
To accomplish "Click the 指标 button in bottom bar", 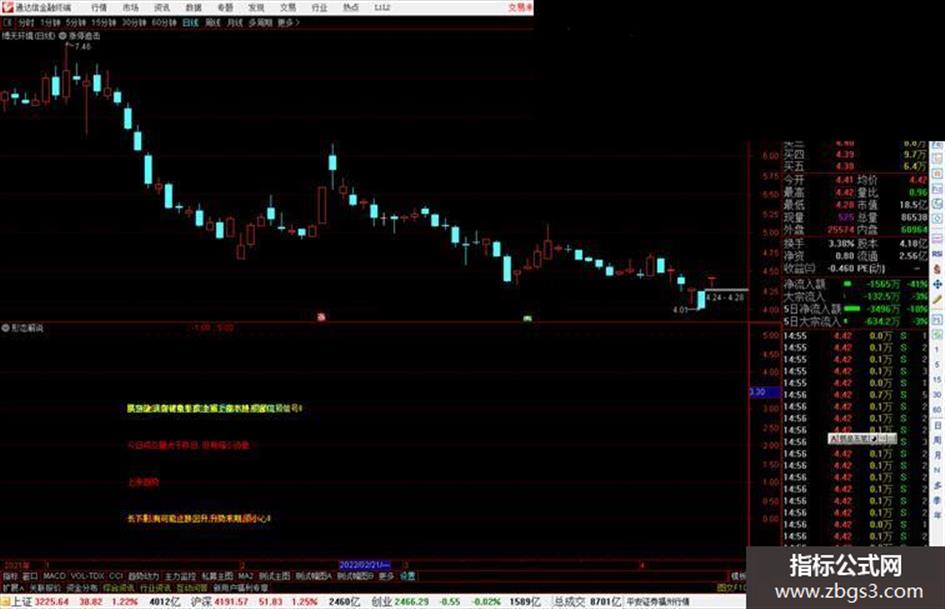I will [x=10, y=576].
